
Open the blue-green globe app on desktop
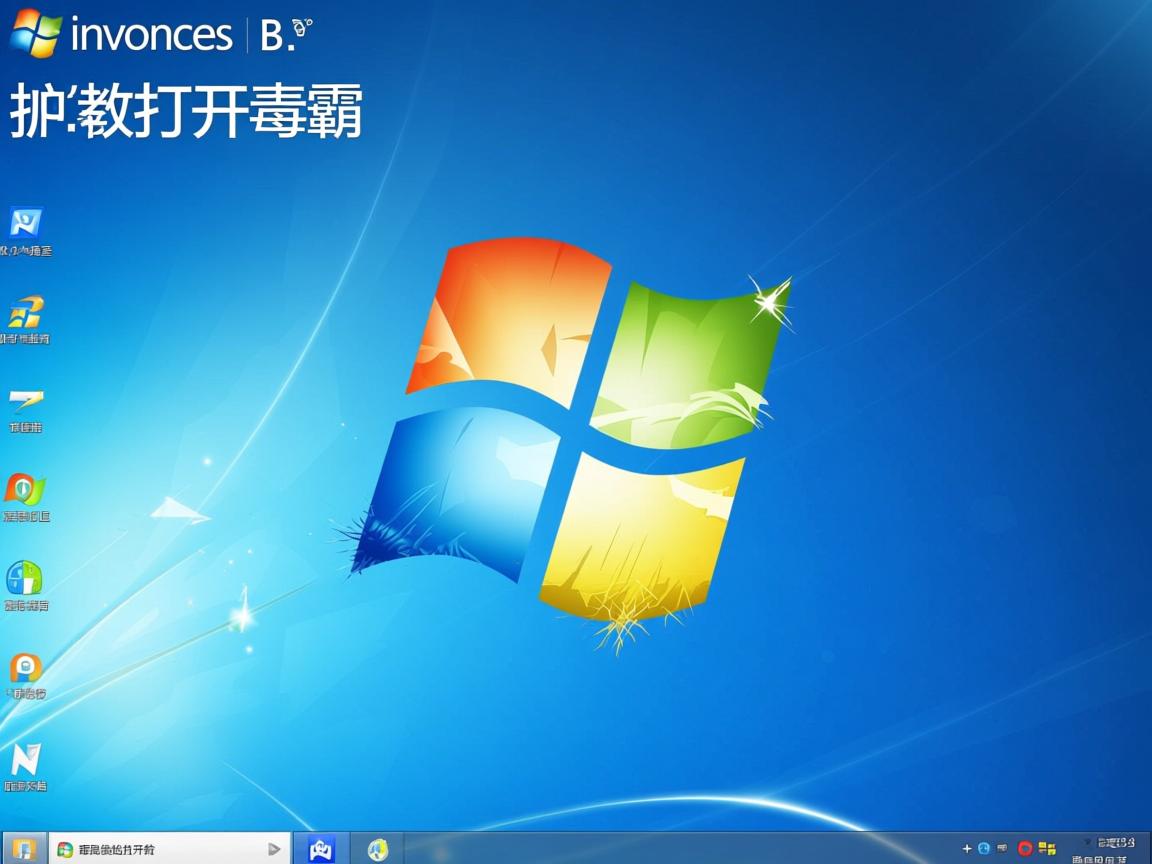[25, 578]
